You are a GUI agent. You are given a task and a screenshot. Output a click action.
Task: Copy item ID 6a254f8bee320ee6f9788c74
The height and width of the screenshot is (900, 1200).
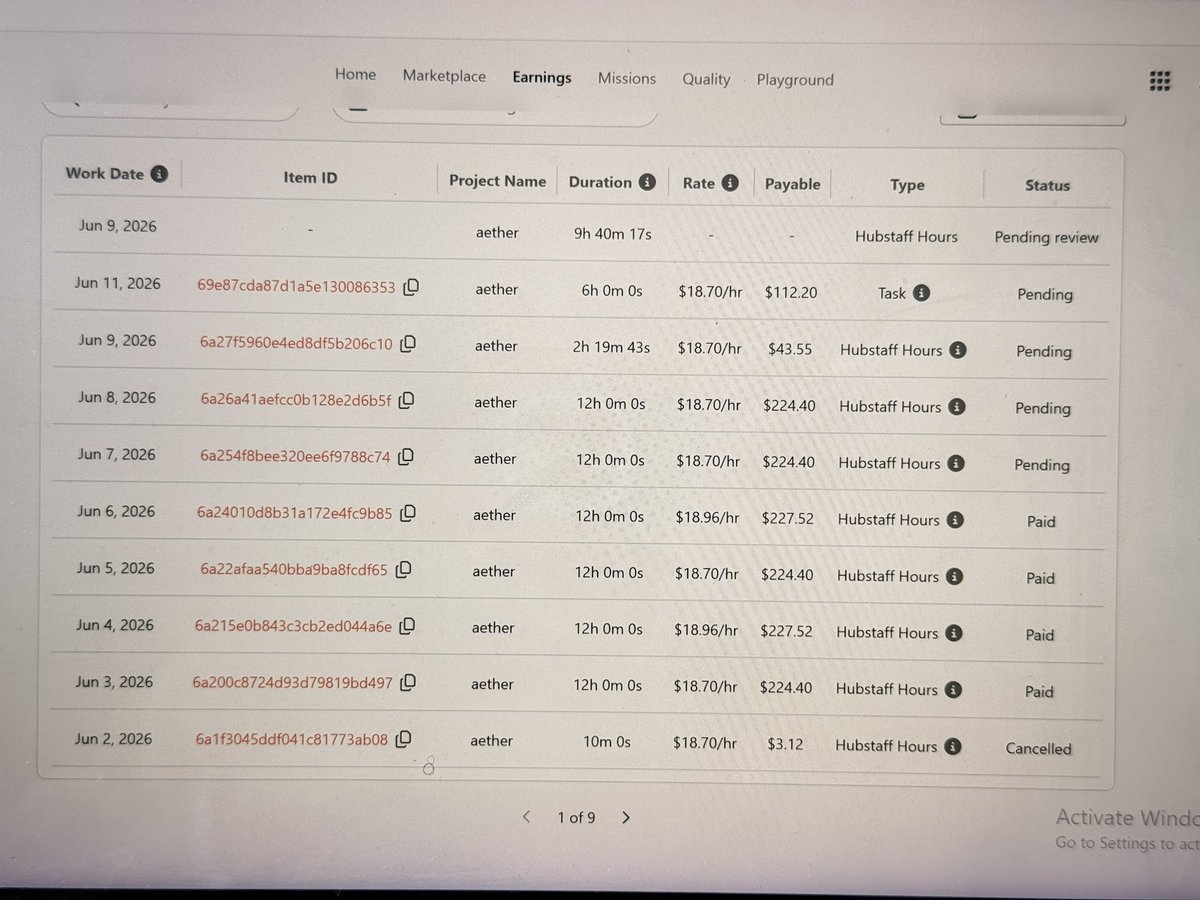click(x=406, y=457)
